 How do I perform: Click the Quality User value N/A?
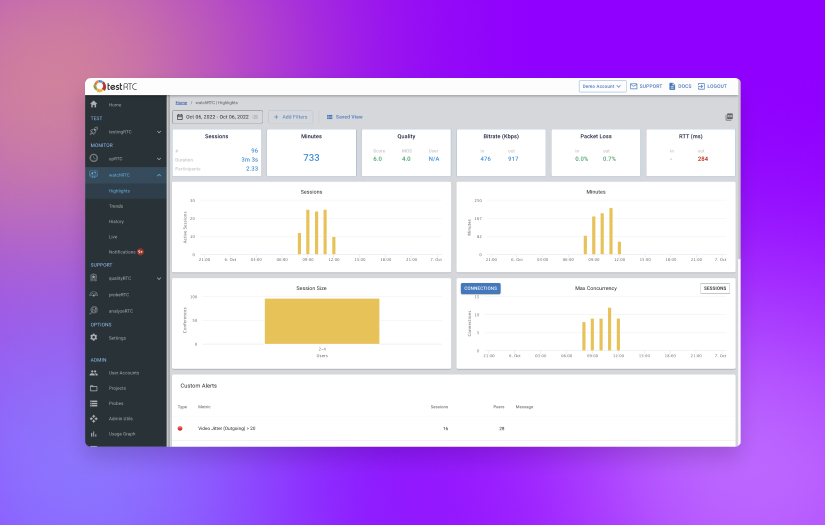click(434, 158)
